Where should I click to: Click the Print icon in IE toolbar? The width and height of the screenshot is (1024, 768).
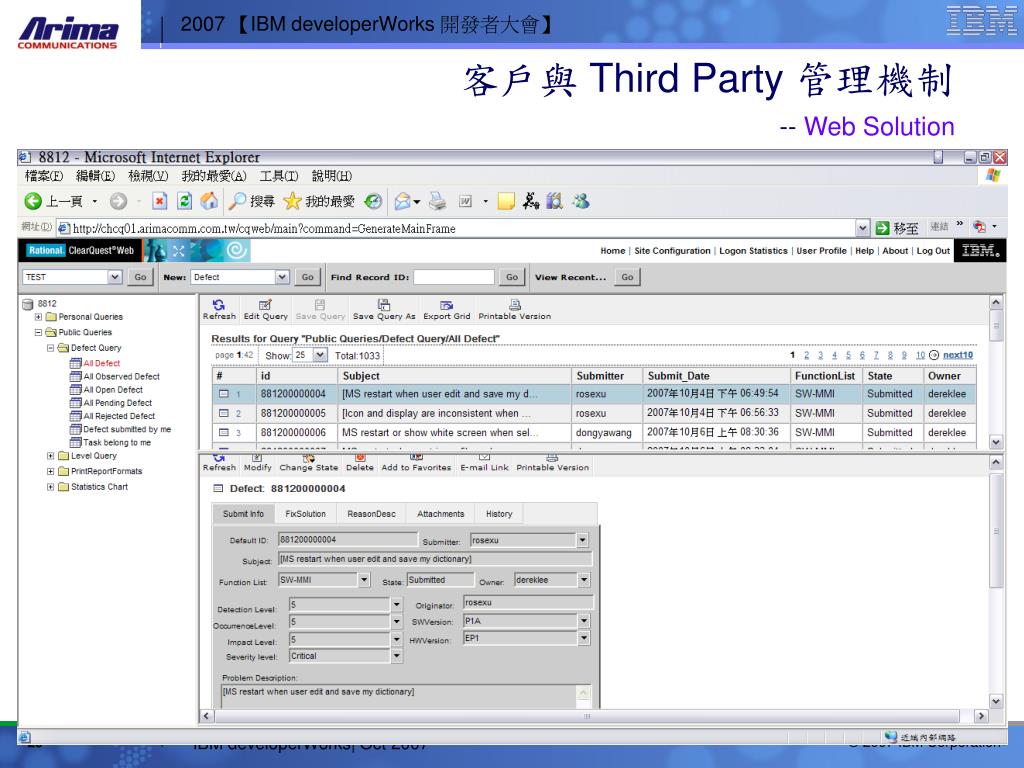pyautogui.click(x=438, y=201)
